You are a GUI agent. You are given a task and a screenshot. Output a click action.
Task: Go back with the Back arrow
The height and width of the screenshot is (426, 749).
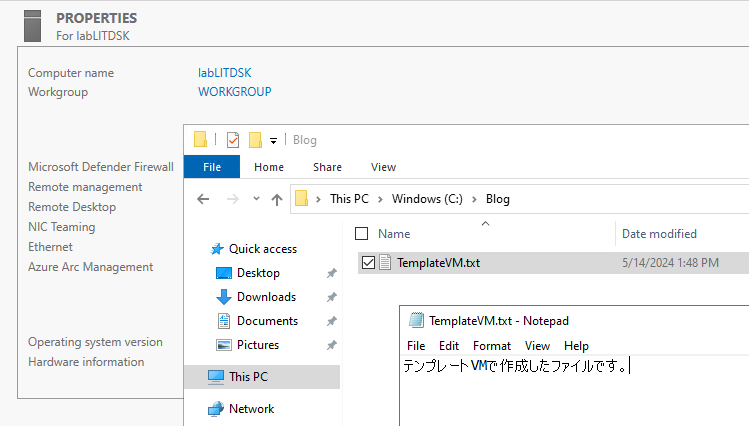[203, 199]
